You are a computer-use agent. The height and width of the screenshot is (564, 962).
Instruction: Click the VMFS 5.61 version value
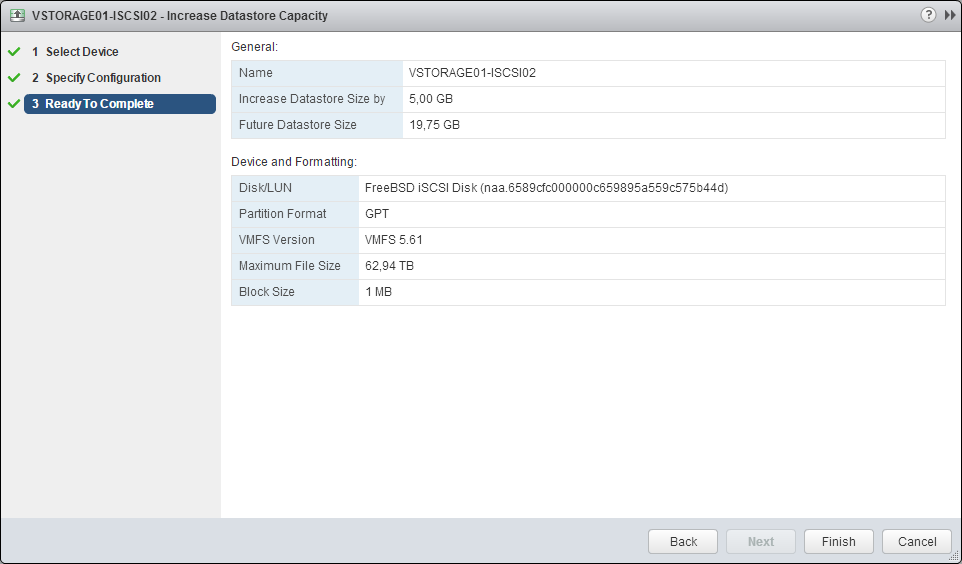[x=394, y=240]
